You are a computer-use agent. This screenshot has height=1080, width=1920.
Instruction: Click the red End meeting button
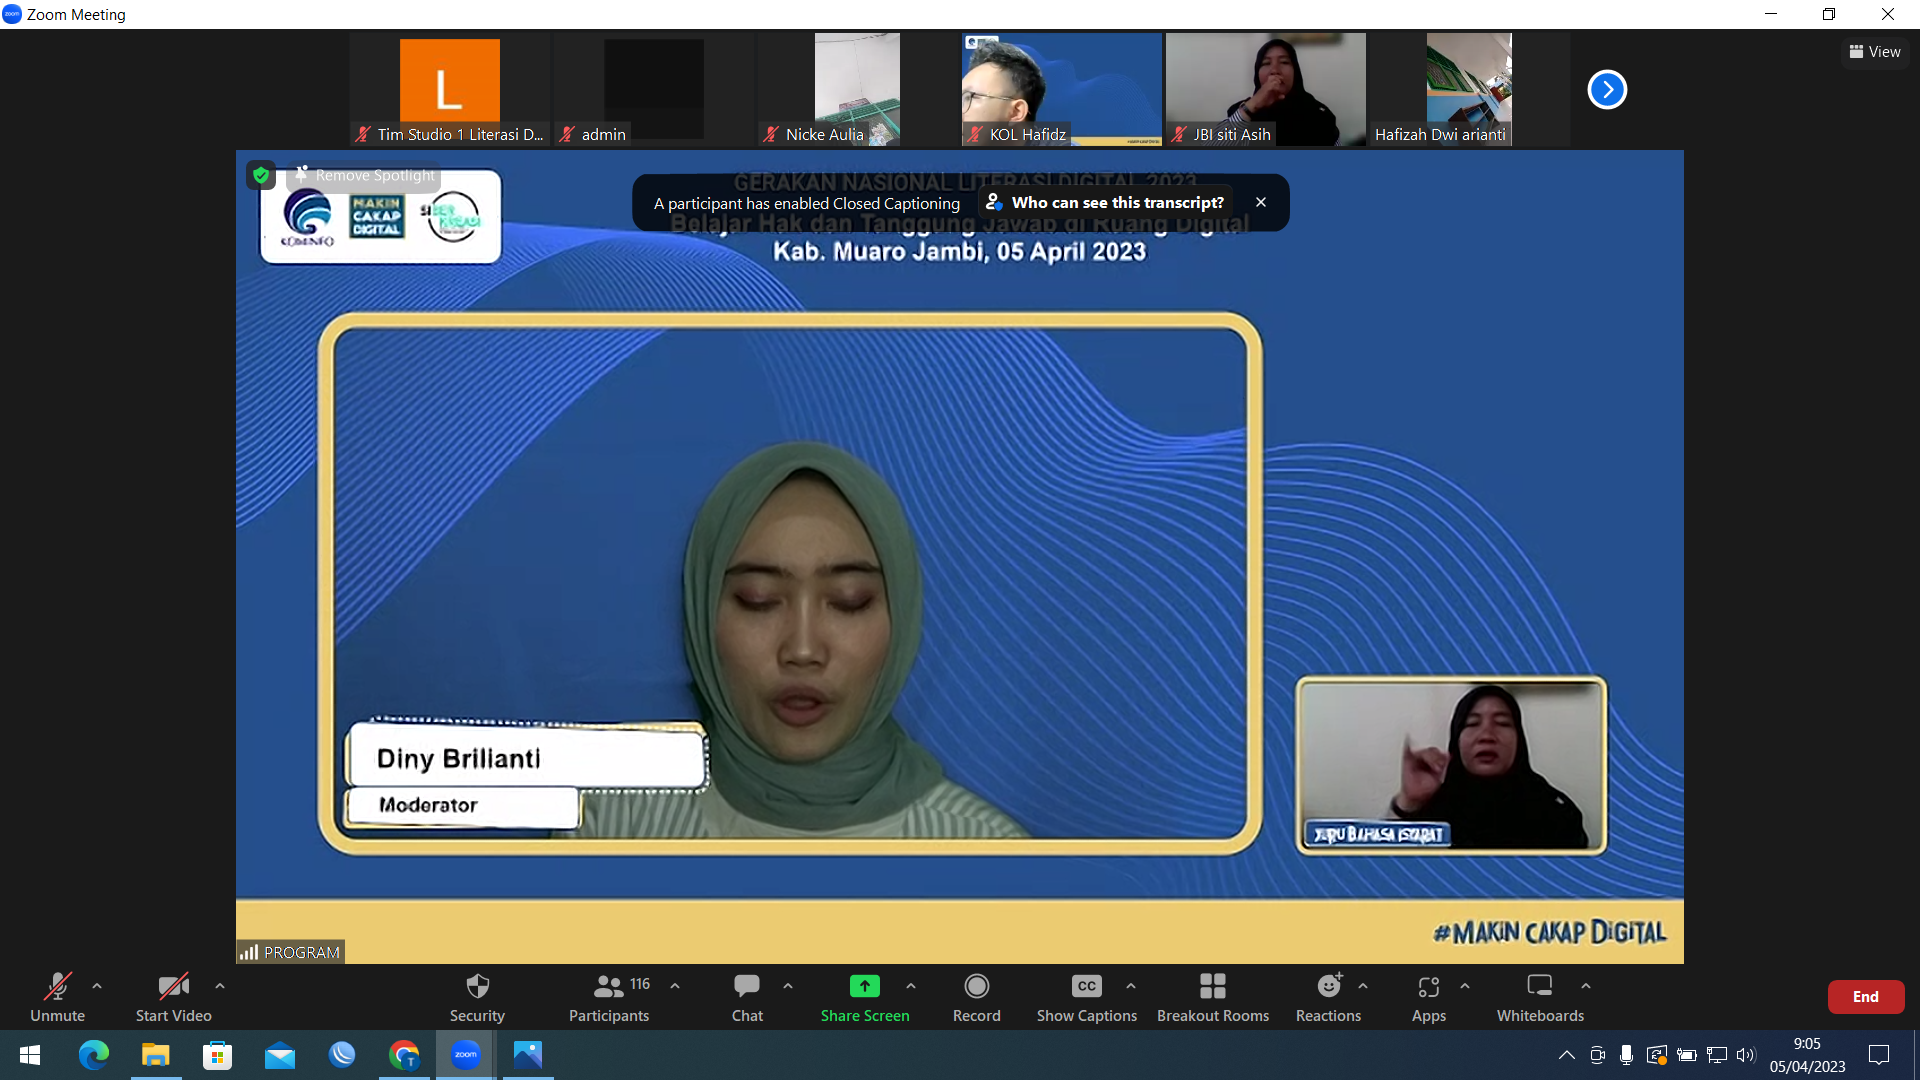click(1866, 997)
